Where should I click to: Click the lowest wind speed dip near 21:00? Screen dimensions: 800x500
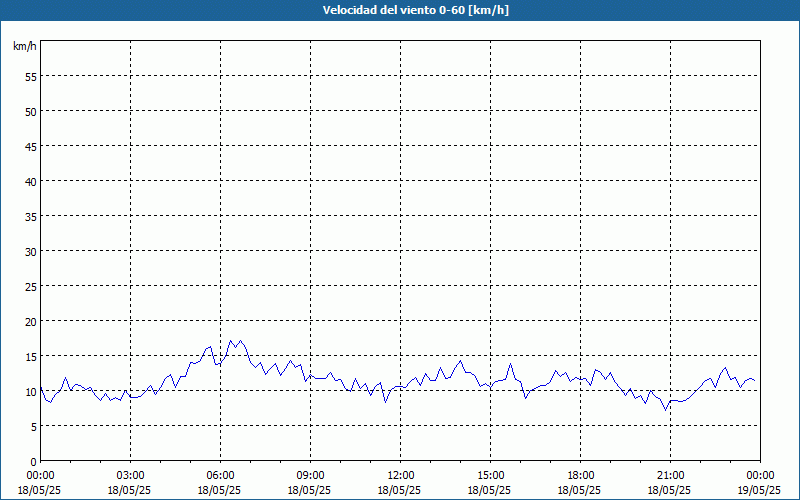(665, 409)
